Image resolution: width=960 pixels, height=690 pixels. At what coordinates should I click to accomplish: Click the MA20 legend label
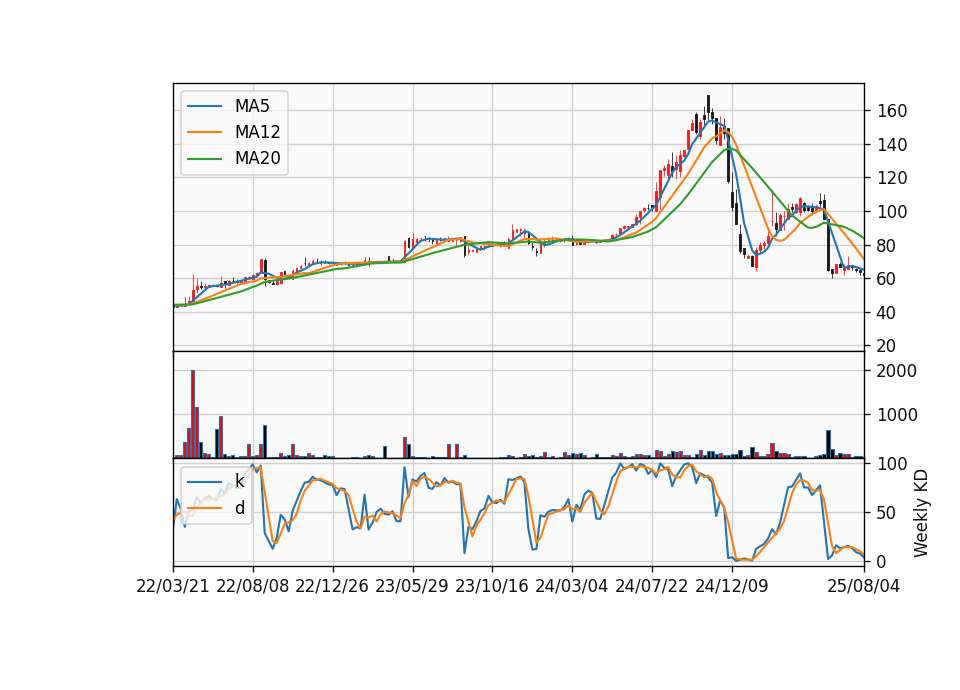click(x=257, y=158)
